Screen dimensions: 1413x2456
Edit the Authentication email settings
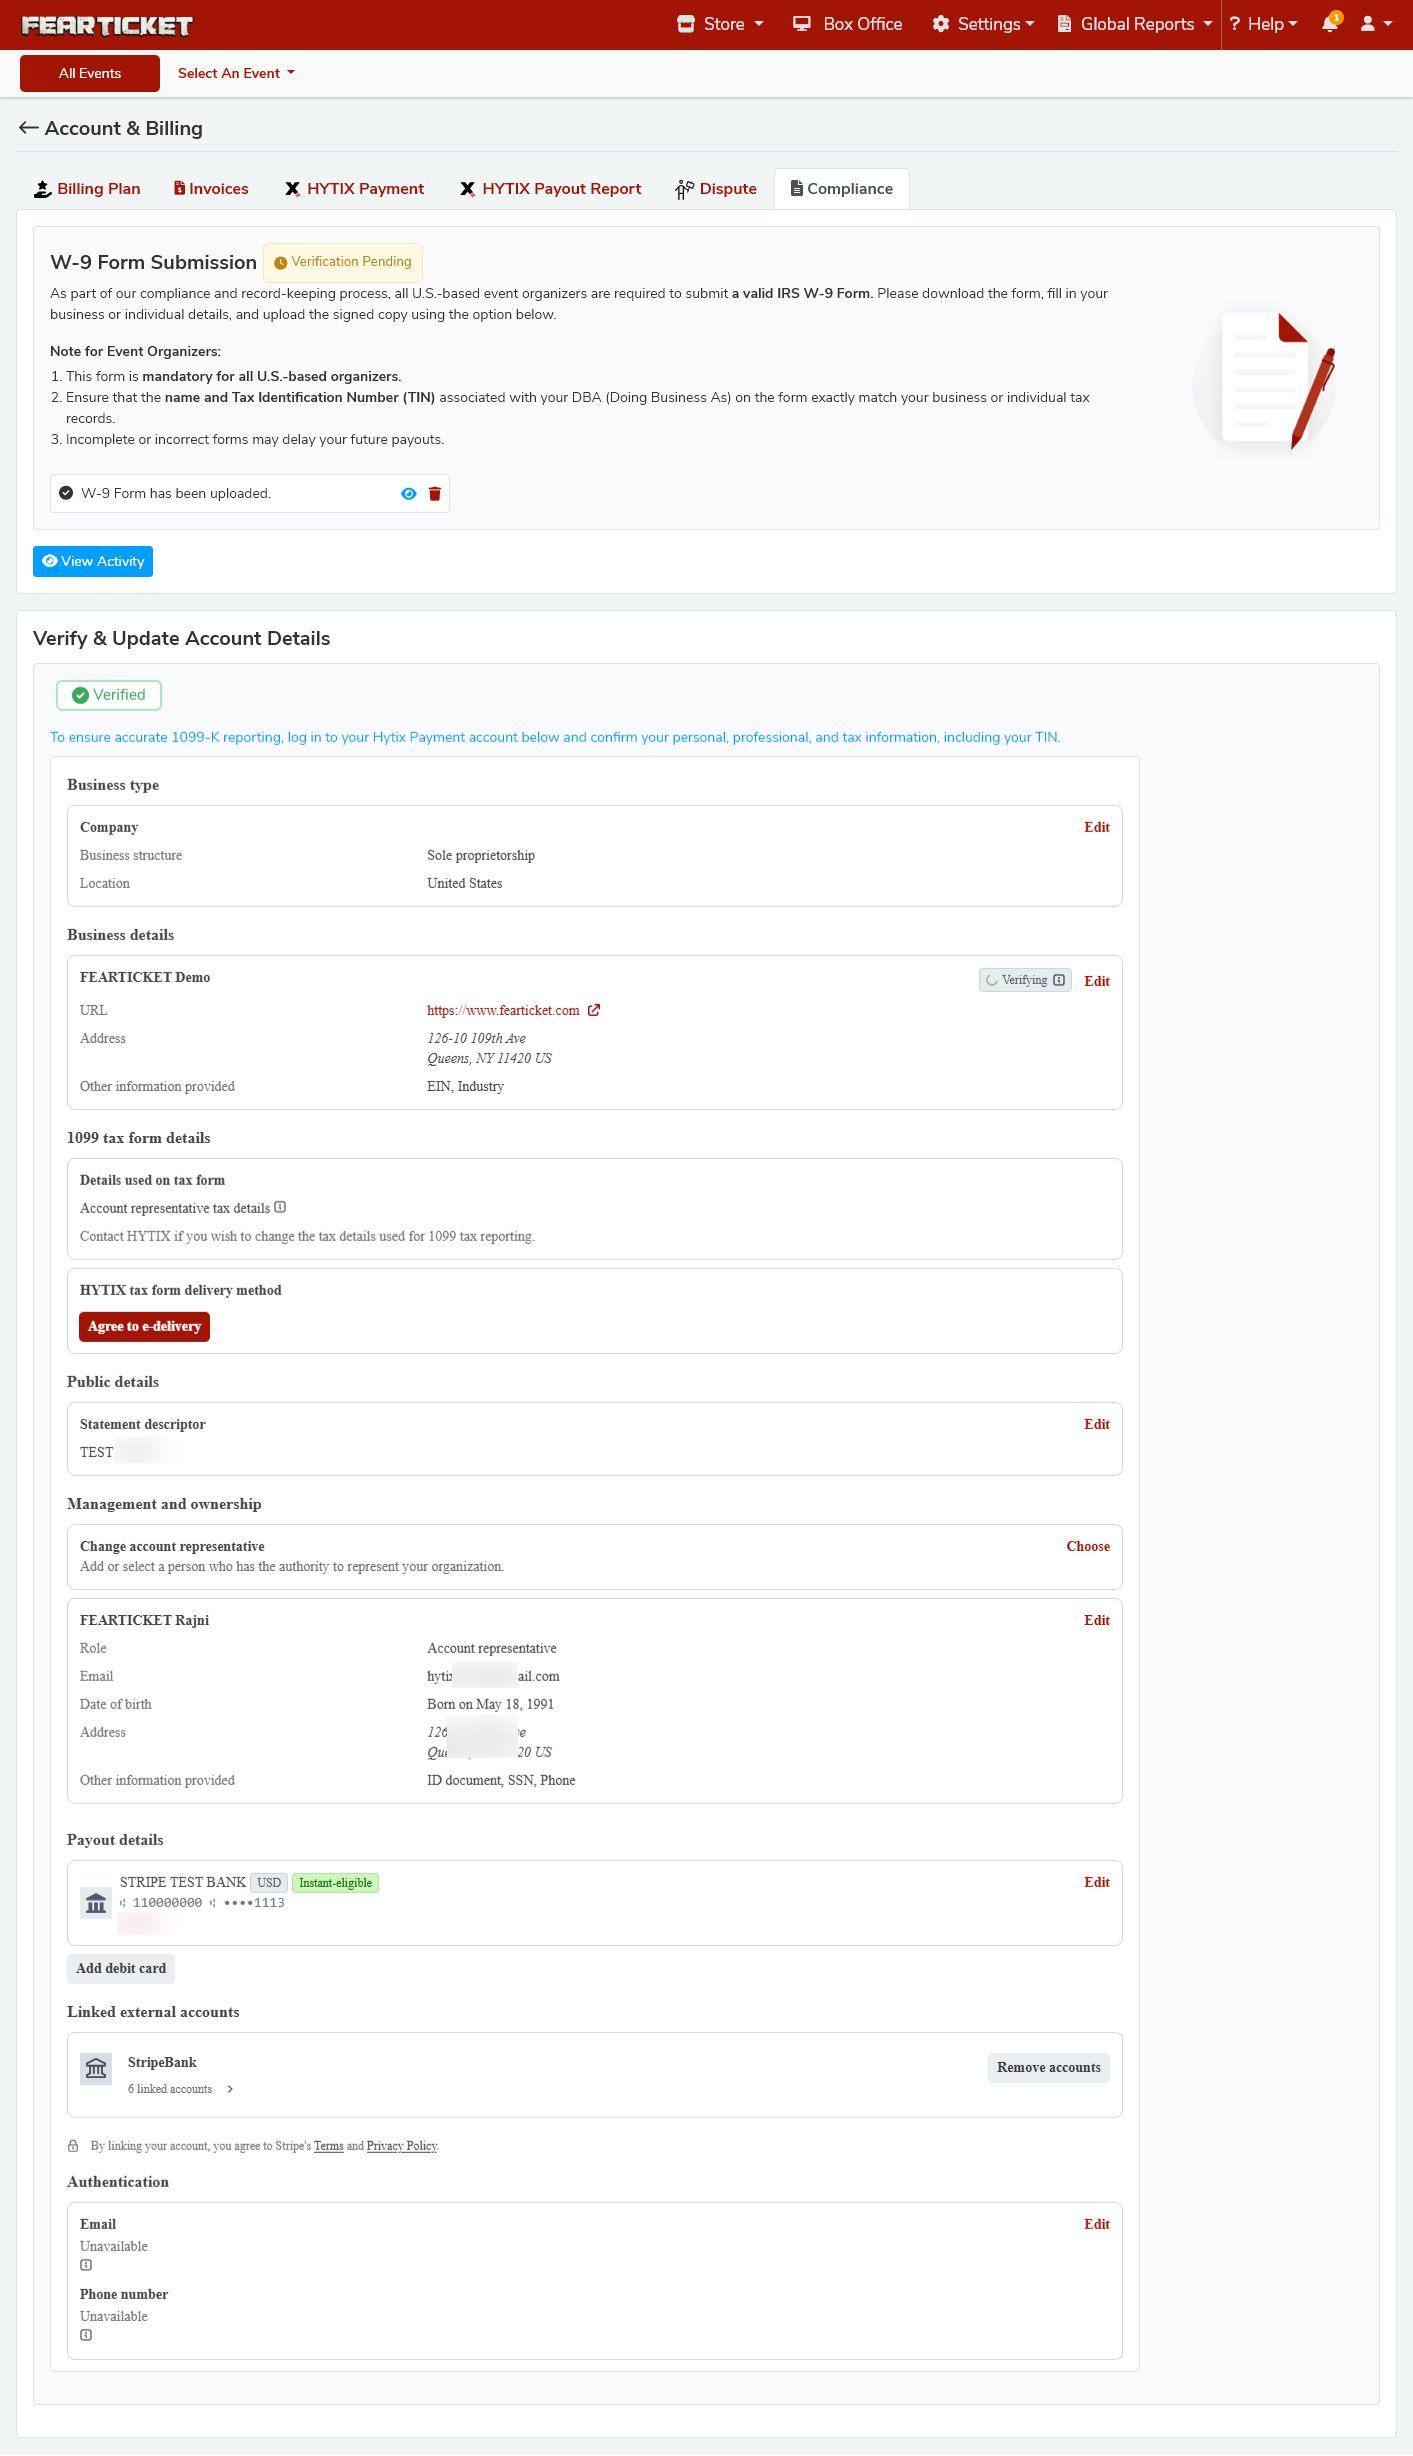(1097, 2224)
